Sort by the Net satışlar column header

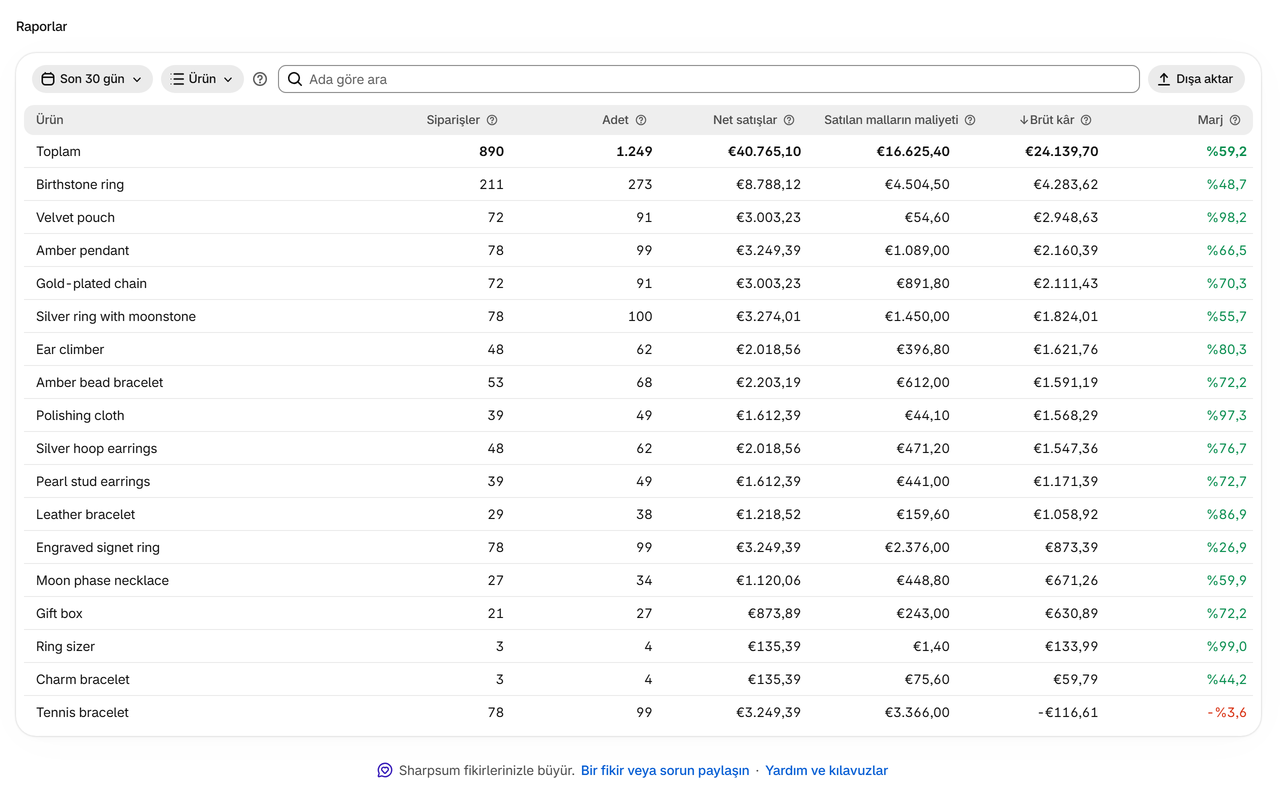click(x=745, y=120)
